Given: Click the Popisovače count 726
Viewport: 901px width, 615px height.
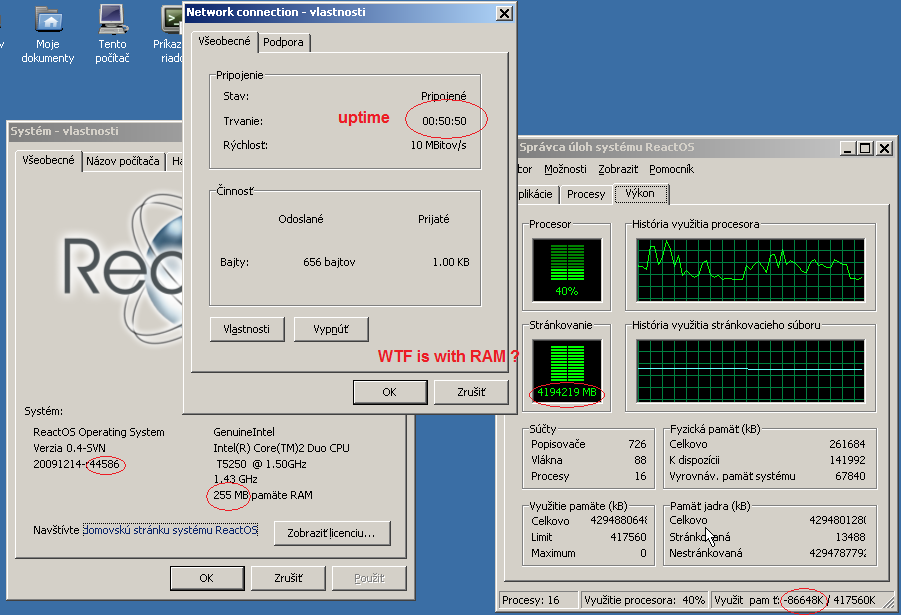Looking at the screenshot, I should pos(637,444).
